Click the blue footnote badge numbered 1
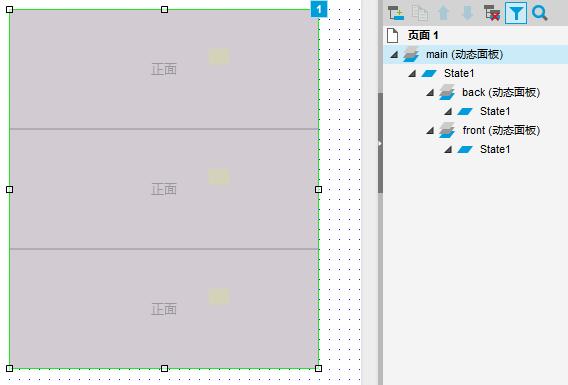This screenshot has height=385, width=568. 319,9
